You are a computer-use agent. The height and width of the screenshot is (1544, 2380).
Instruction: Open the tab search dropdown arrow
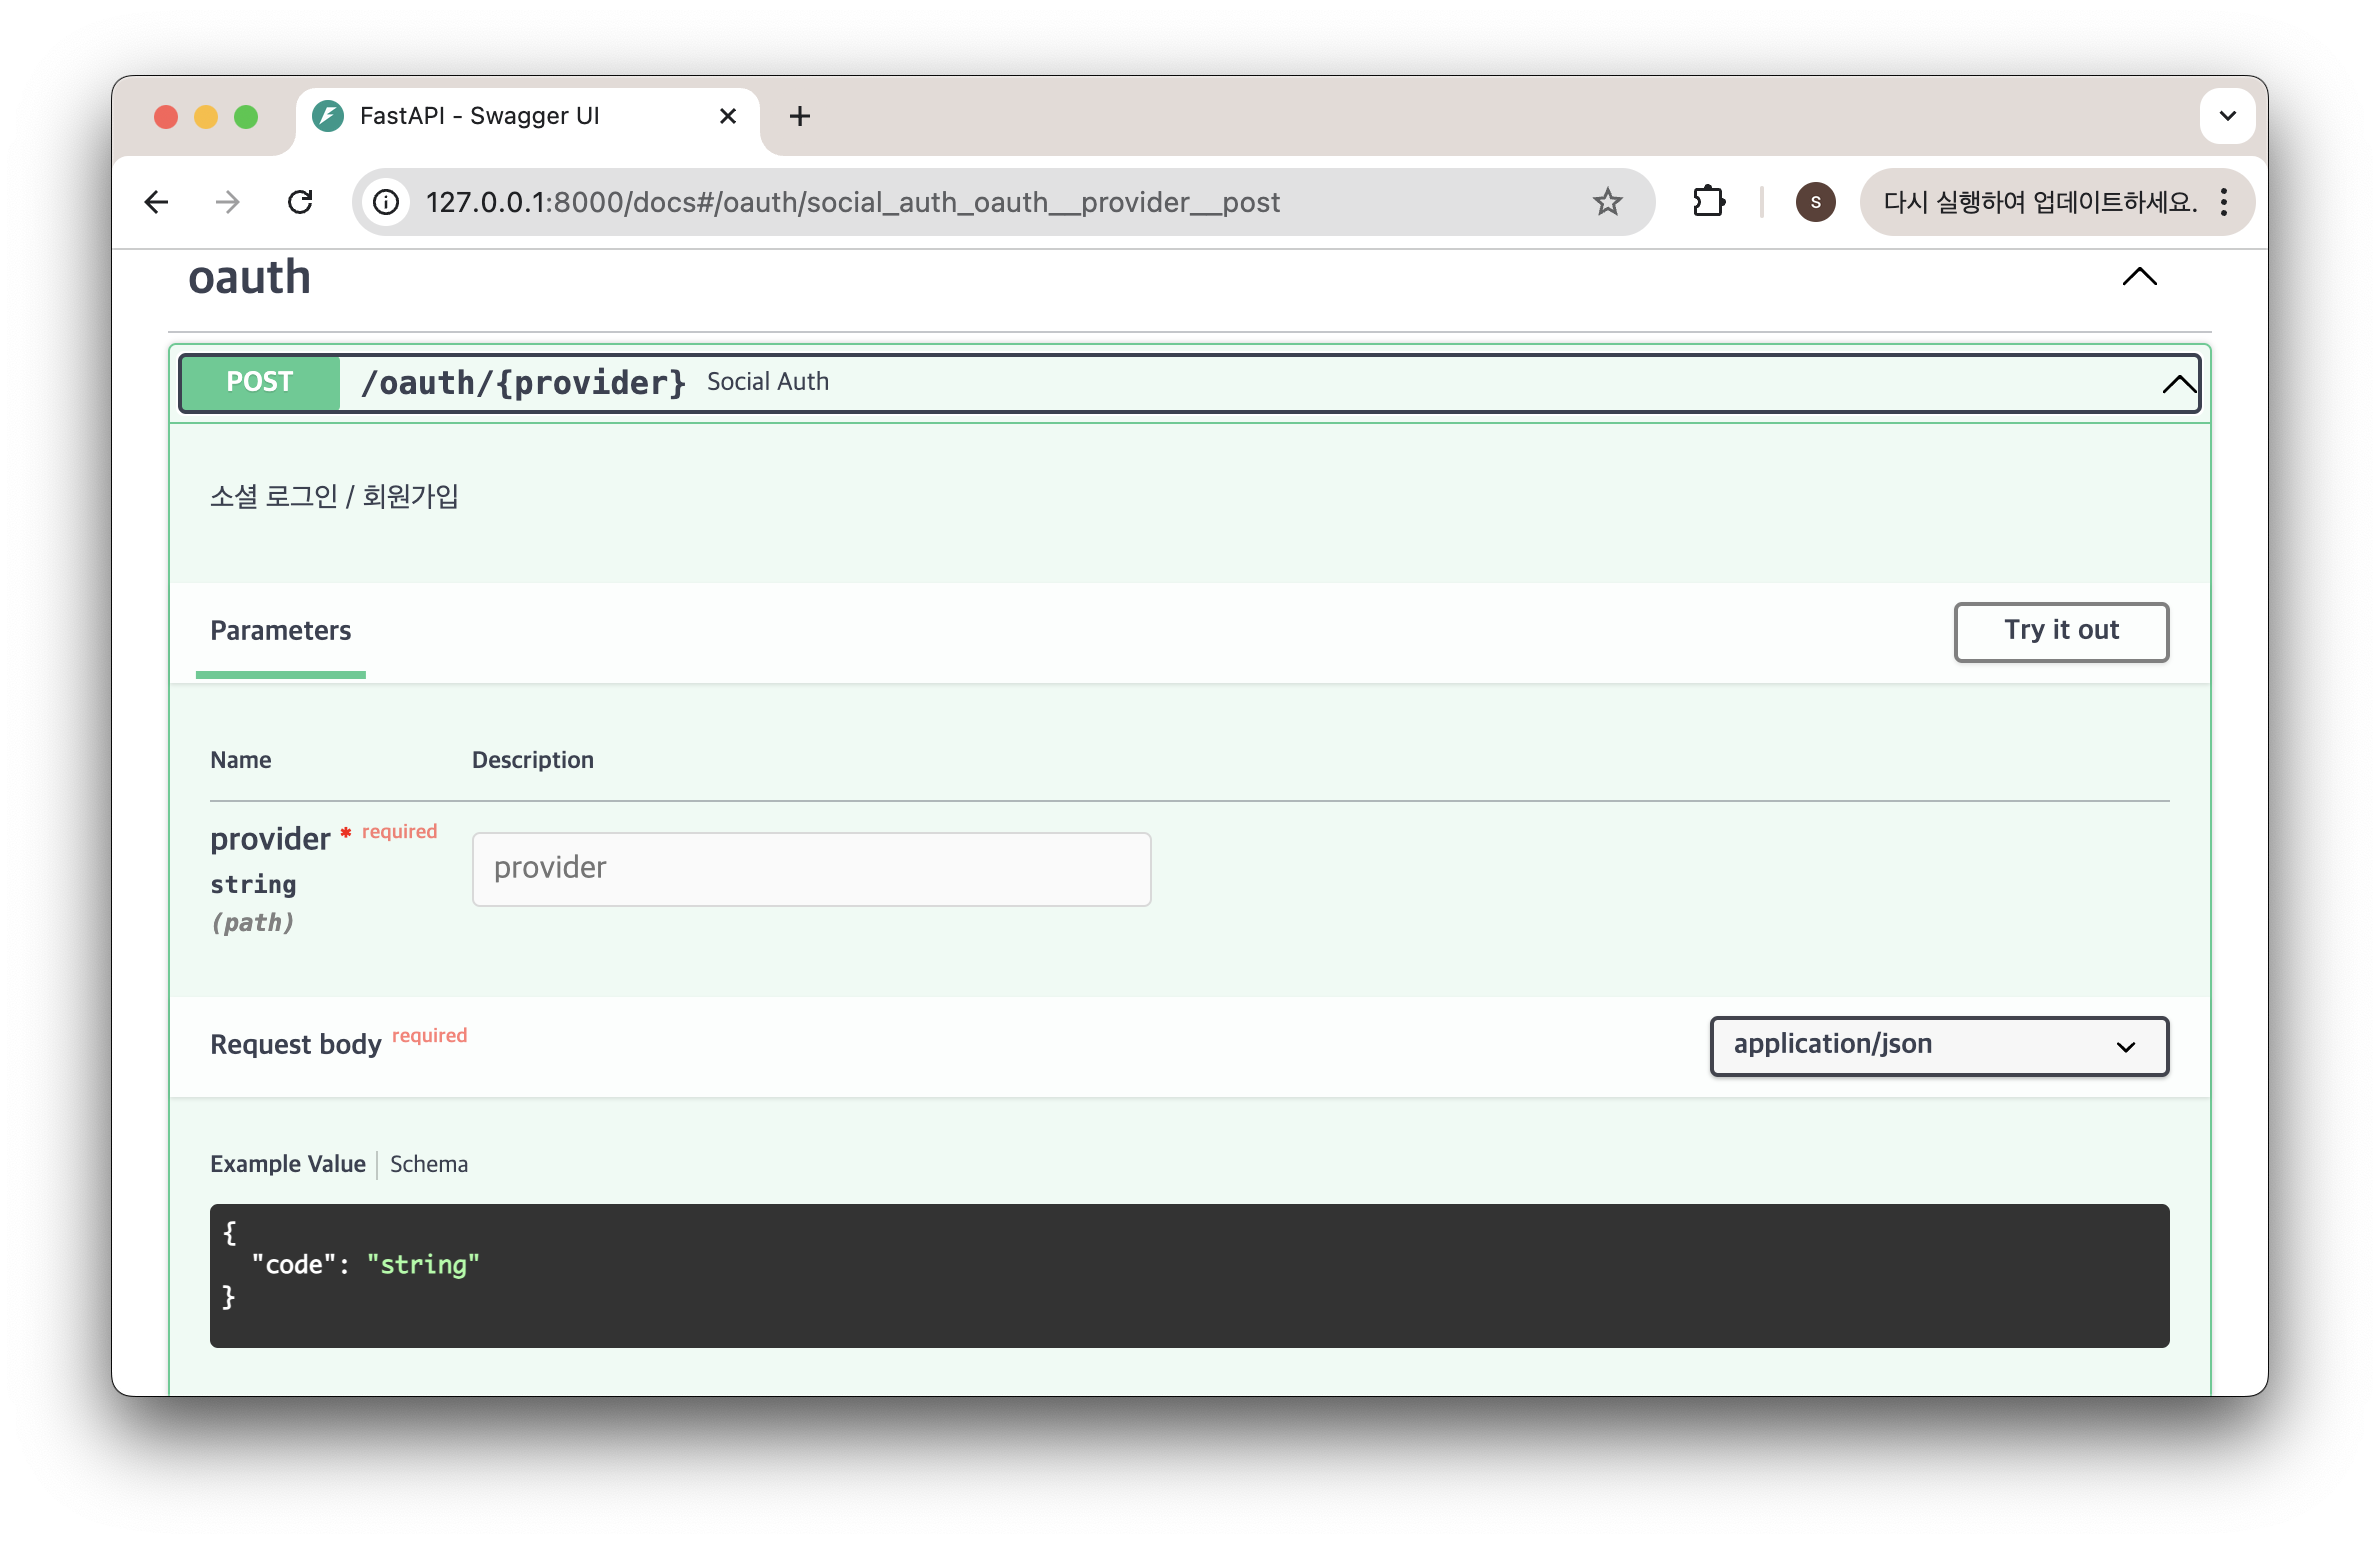click(2227, 116)
